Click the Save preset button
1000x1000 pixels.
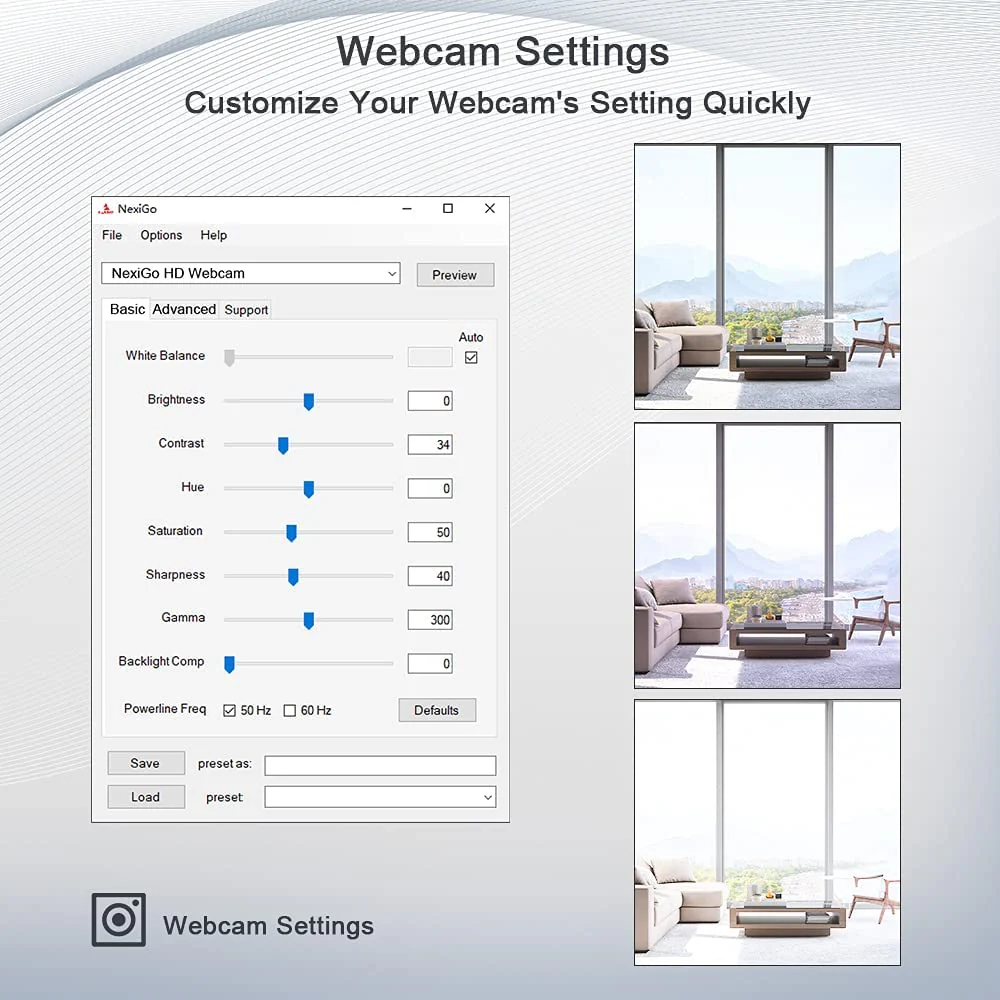click(x=145, y=763)
